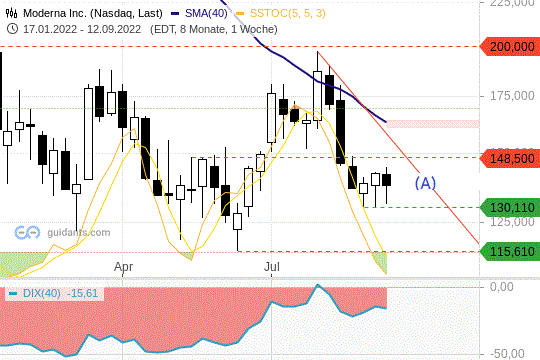The image size is (540, 360).
Task: Select the 130,110 green price level tag
Action: (510, 208)
